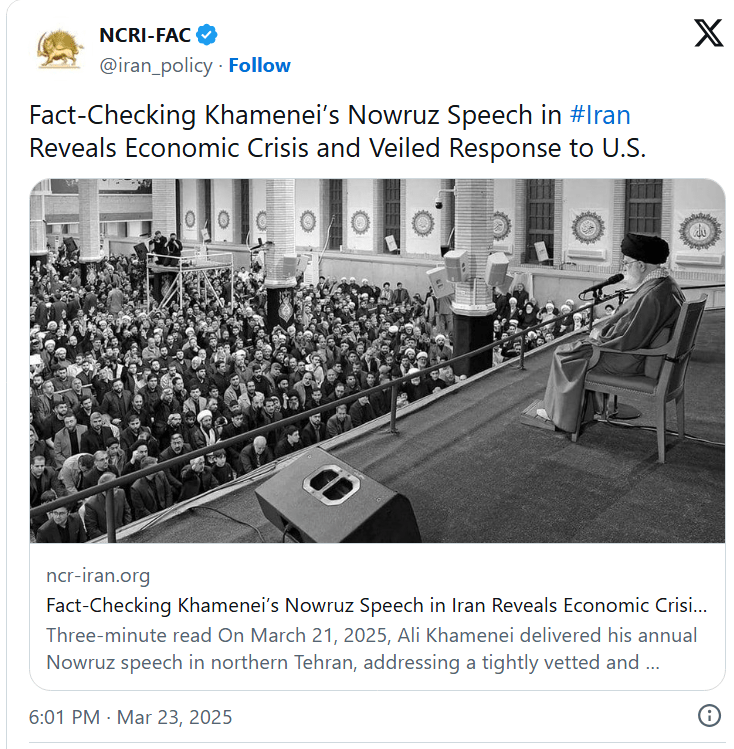Click the scaffold camera platform in the photo
The height and width of the screenshot is (749, 734).
click(190, 268)
